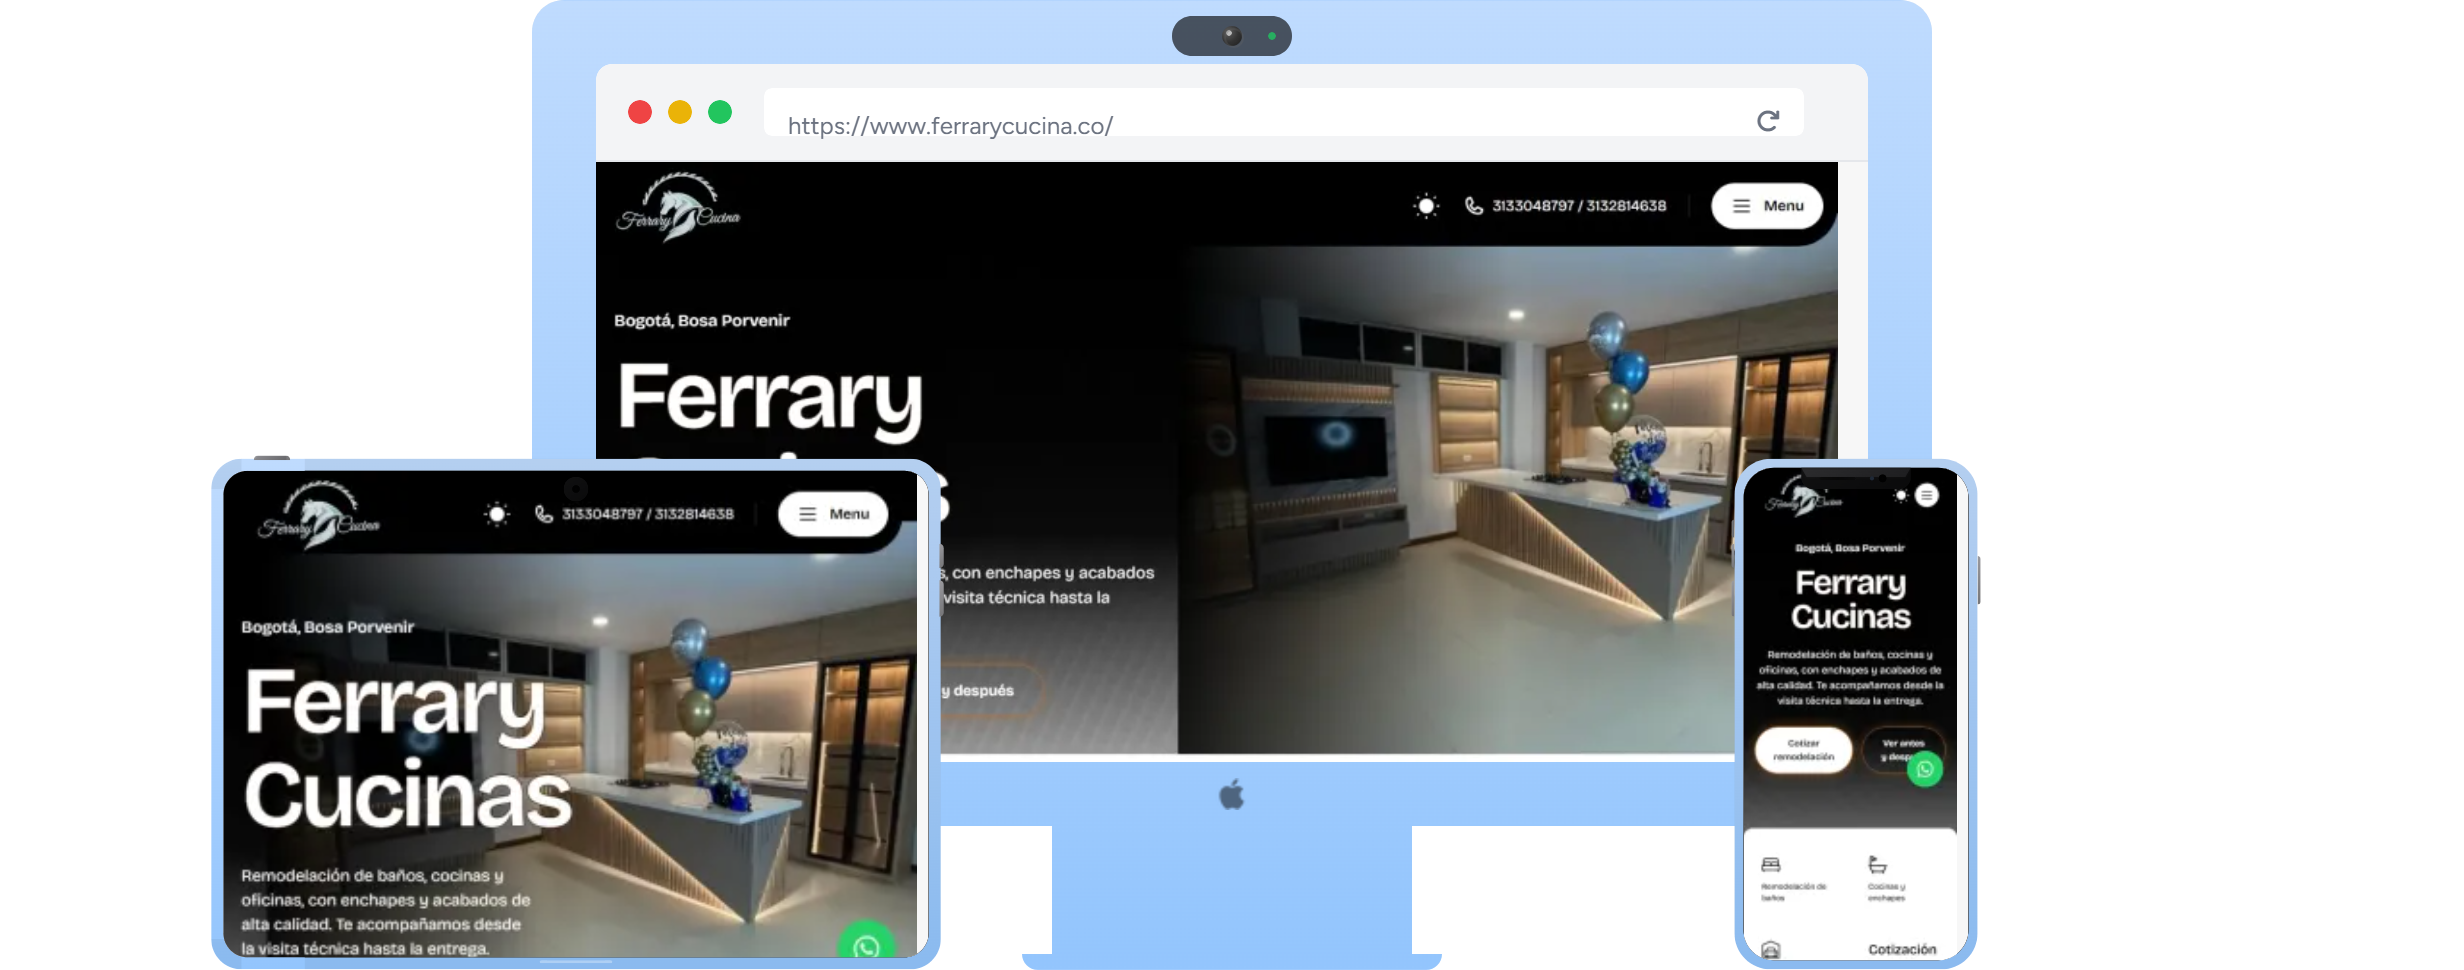Toggle the sun theme icon on the phone
This screenshot has width=2464, height=970.
[1900, 496]
